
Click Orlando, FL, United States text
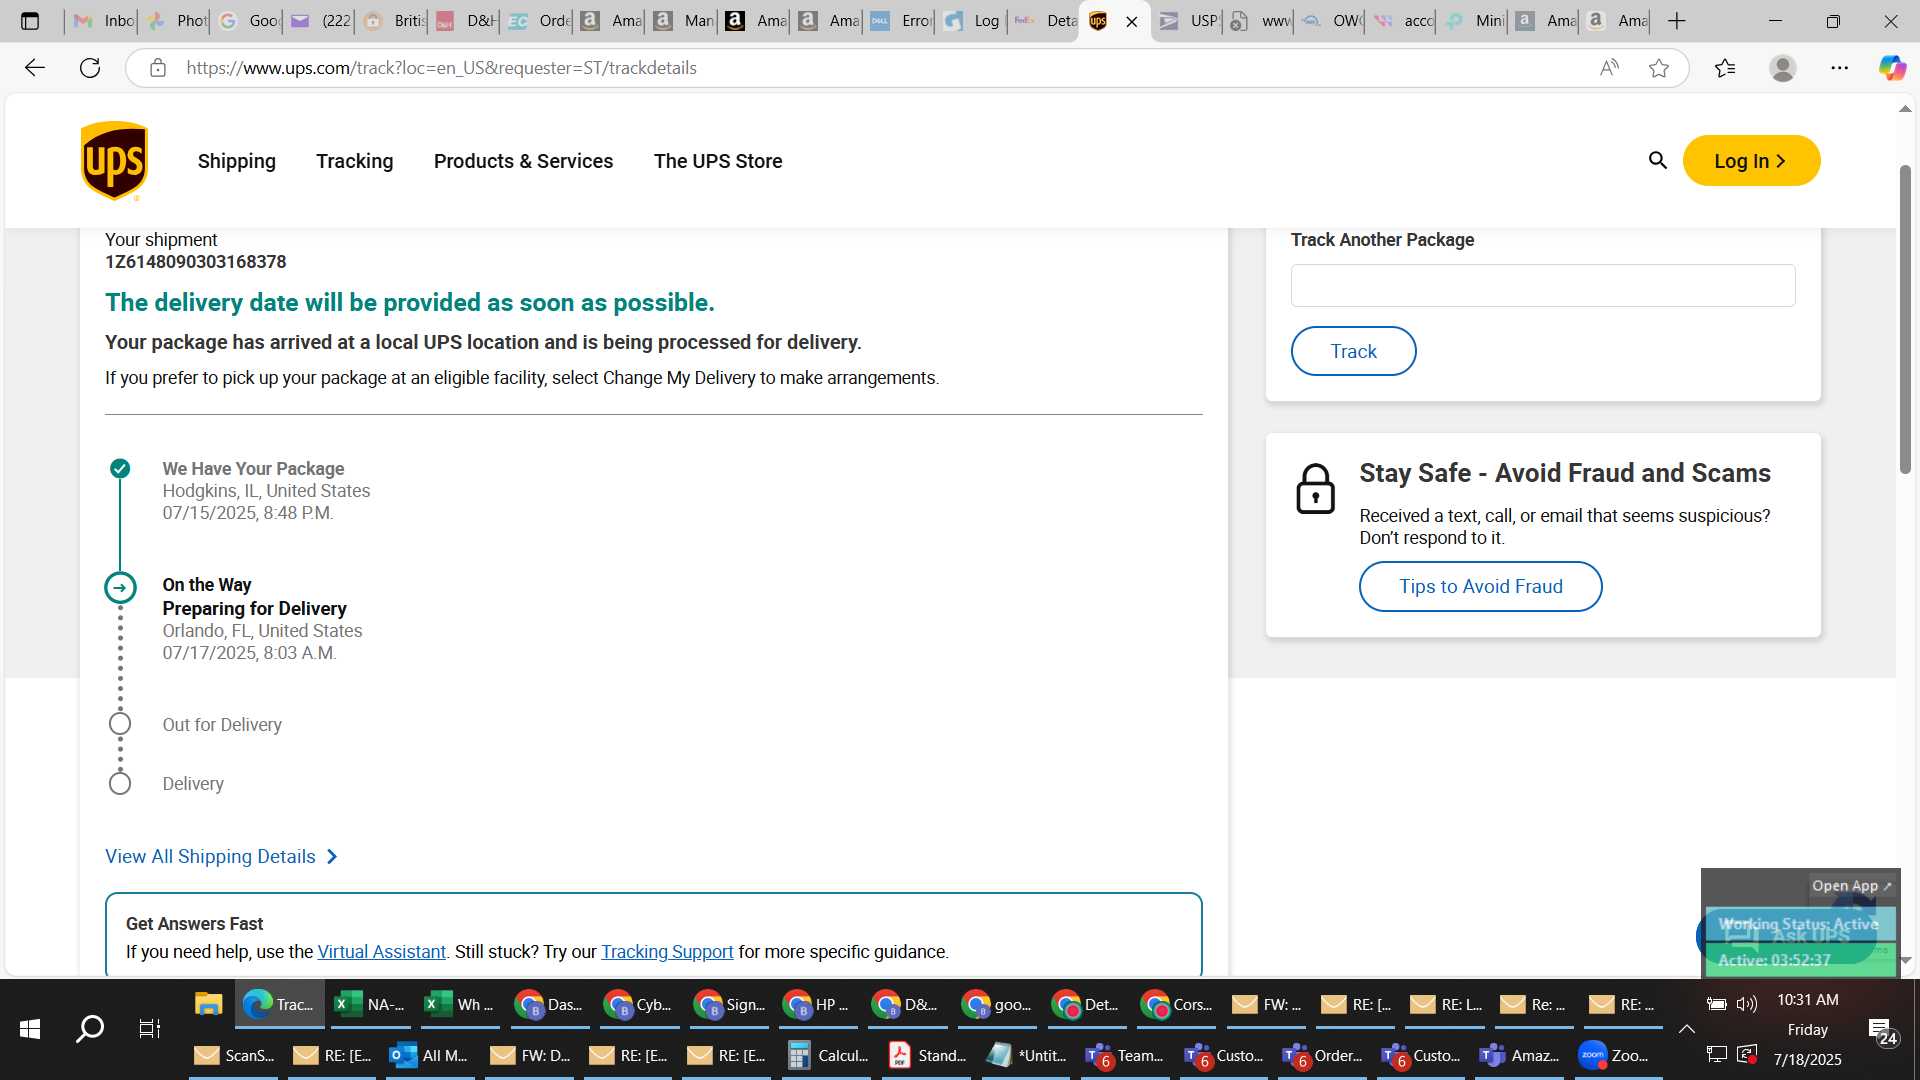tap(262, 631)
